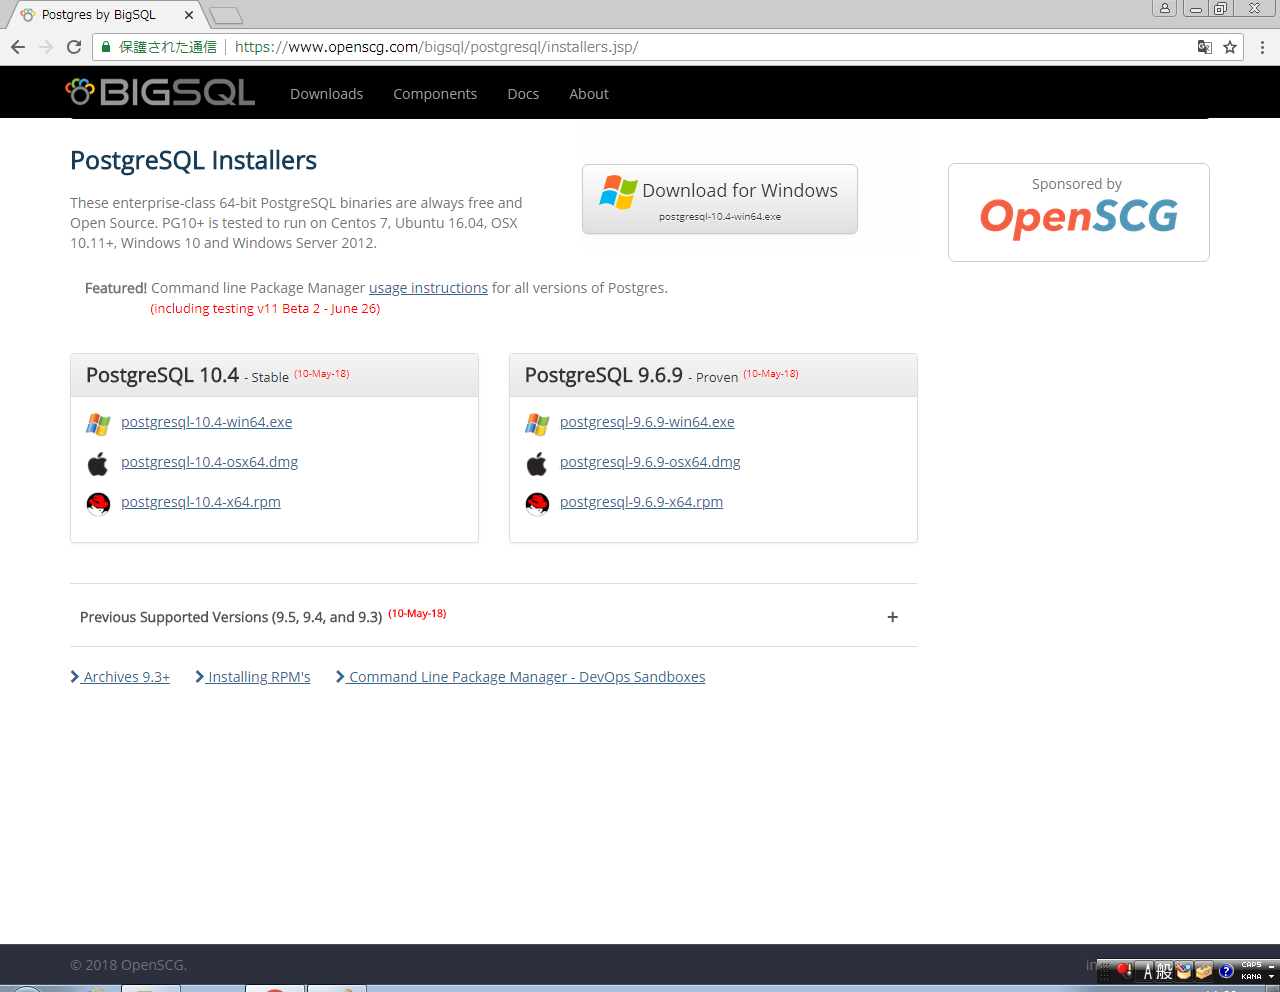Open a new browser tab
Viewport: 1280px width, 992px height.
[226, 15]
